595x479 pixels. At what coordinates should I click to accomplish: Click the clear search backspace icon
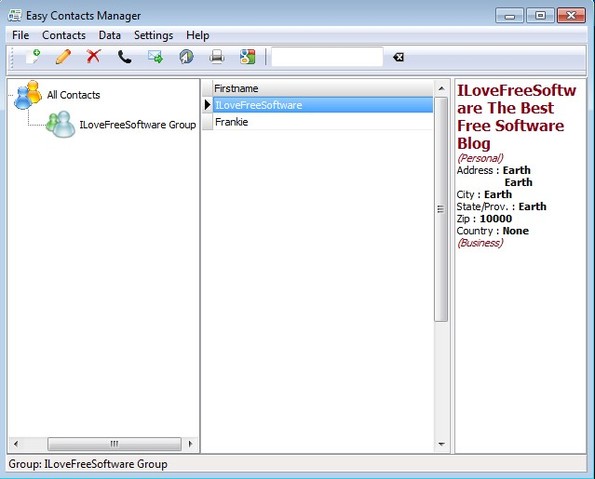pos(398,57)
